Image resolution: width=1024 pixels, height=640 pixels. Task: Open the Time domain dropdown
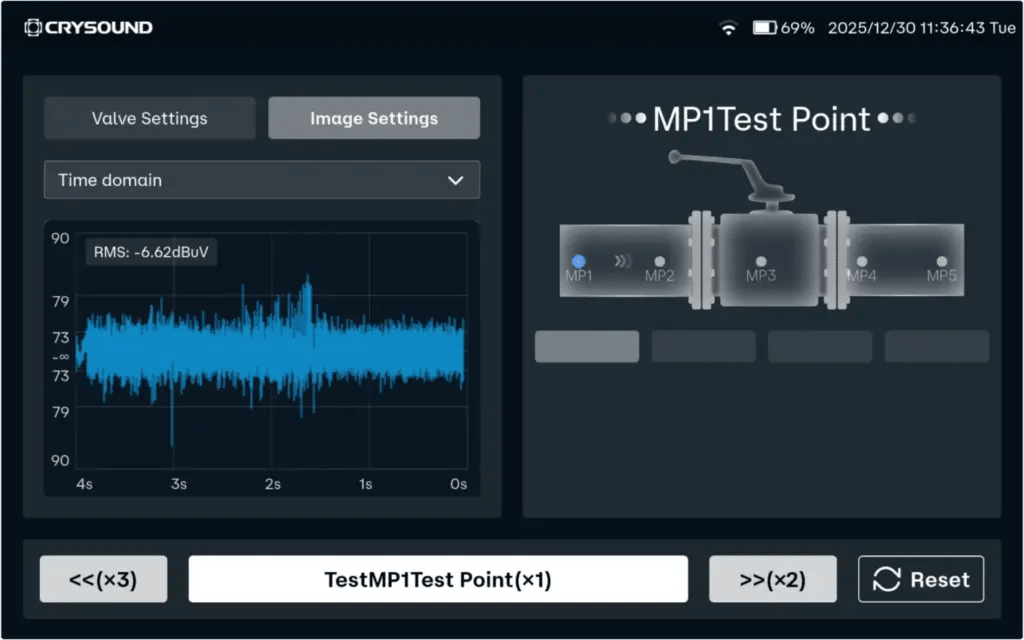(x=261, y=180)
